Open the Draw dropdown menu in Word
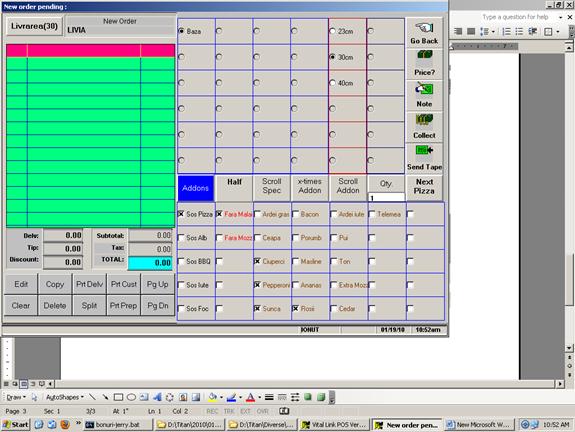The image size is (575, 432). (x=16, y=397)
